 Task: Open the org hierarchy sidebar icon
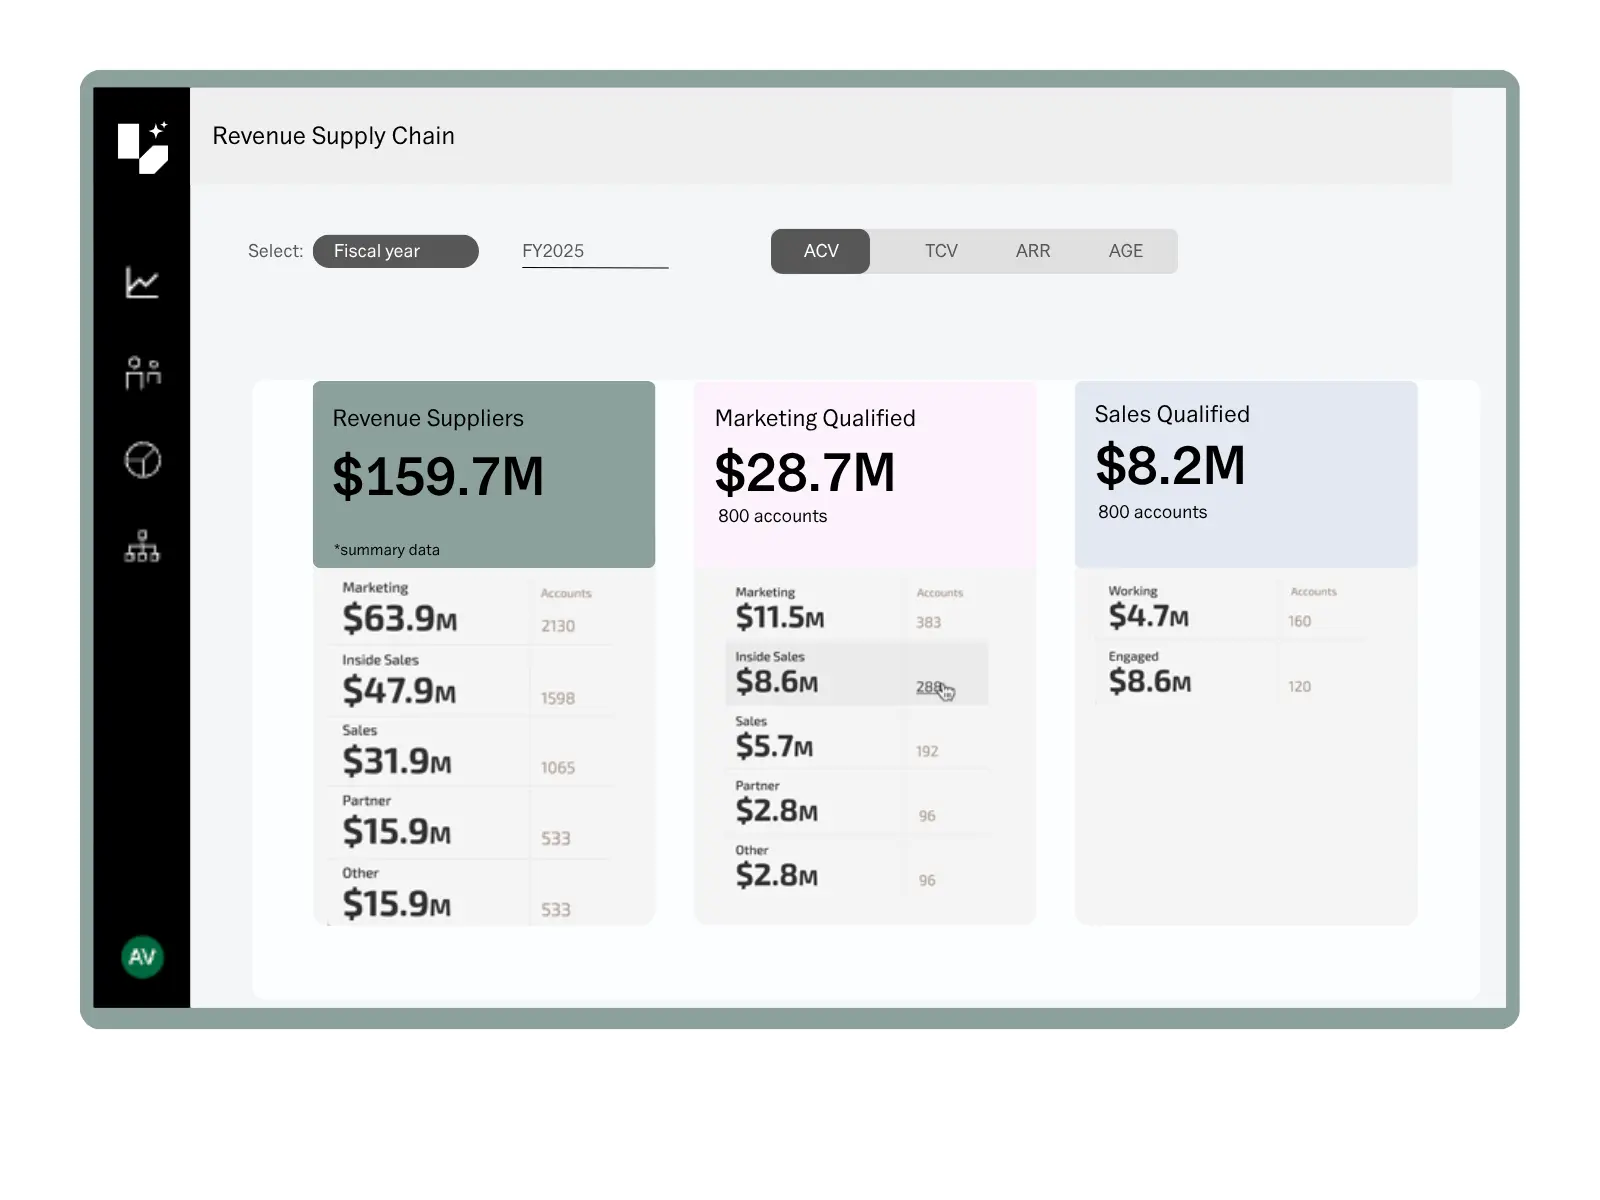142,546
